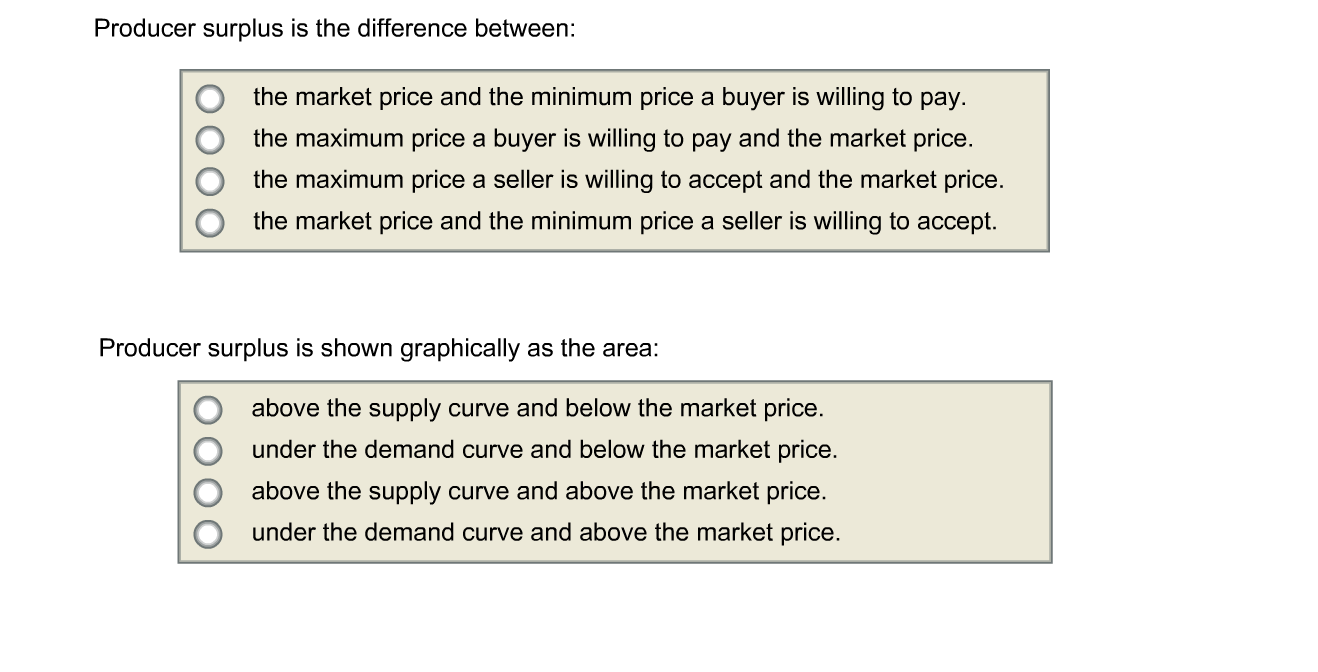Select "the maximum price a buyer is willing to pay" option
The height and width of the screenshot is (672, 1318).
(x=208, y=139)
